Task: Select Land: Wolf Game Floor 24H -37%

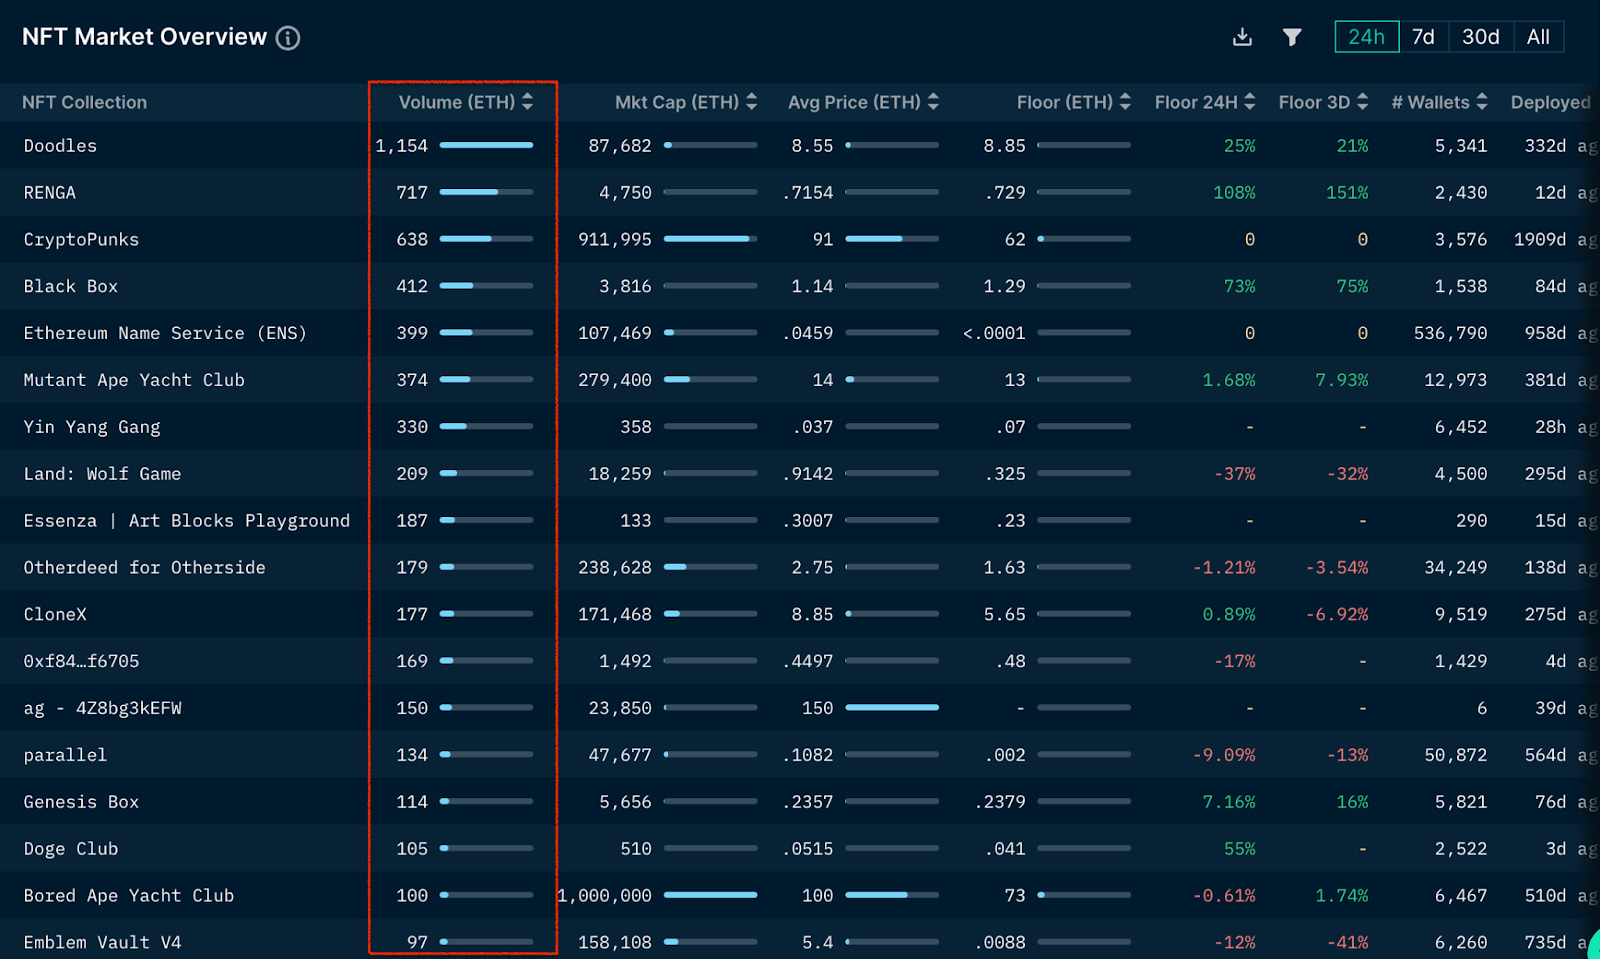Action: (1234, 474)
